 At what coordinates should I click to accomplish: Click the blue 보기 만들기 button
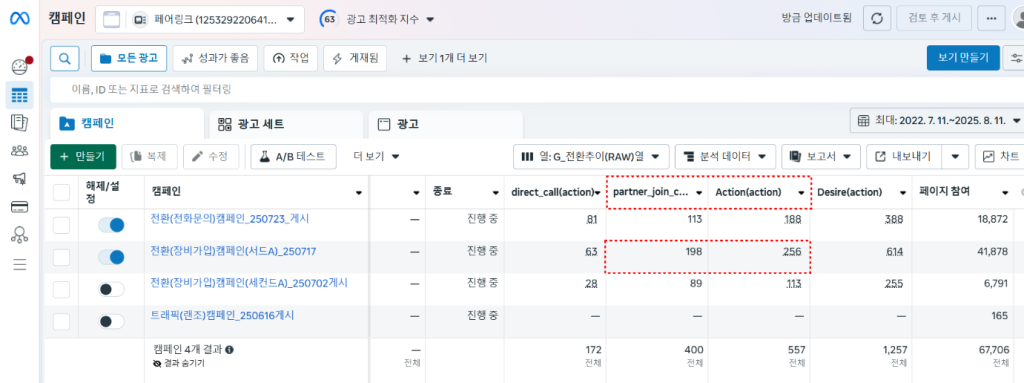coord(963,58)
